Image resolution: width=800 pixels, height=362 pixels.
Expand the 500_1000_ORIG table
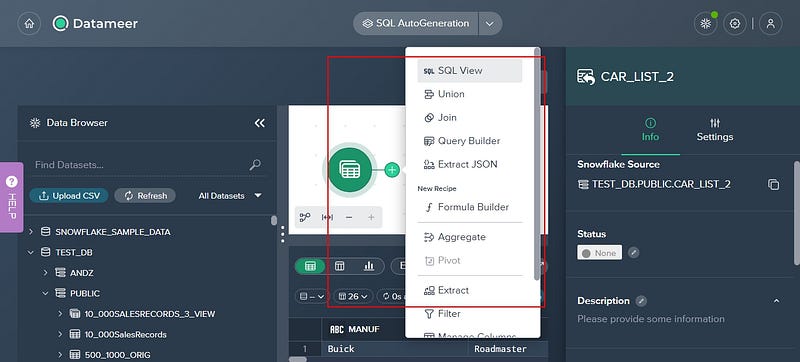click(60, 355)
